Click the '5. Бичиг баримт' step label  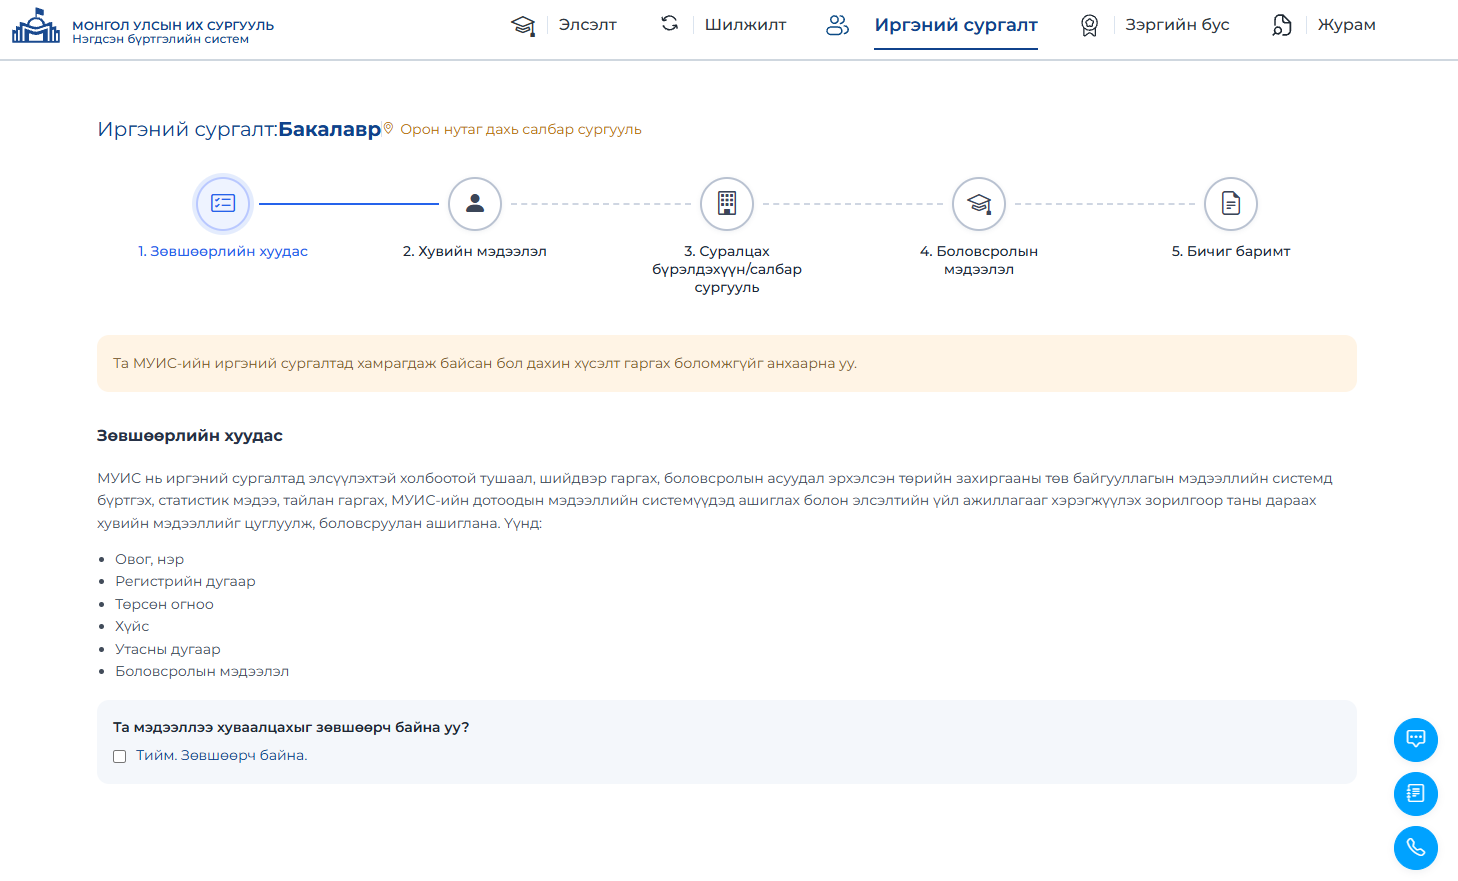click(1231, 251)
